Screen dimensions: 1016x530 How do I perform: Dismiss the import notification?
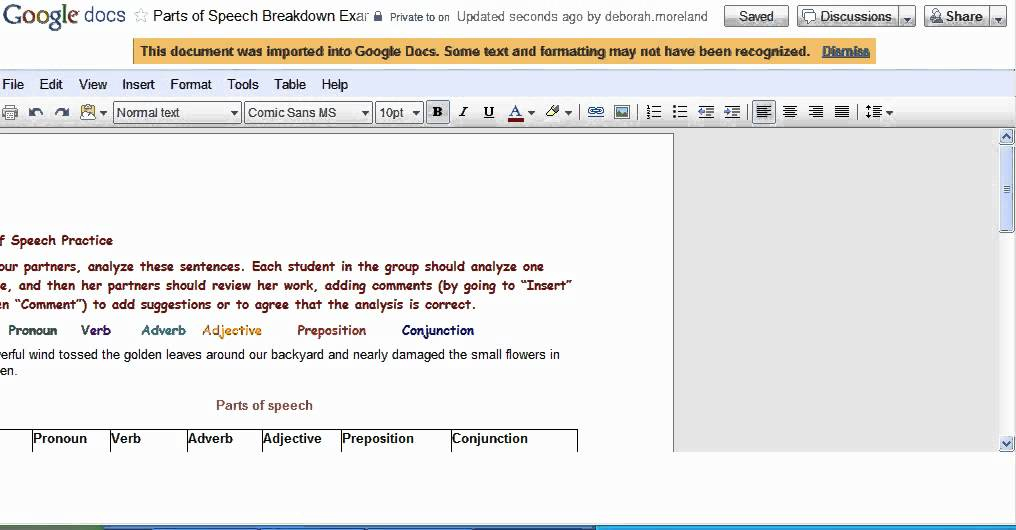coord(846,51)
